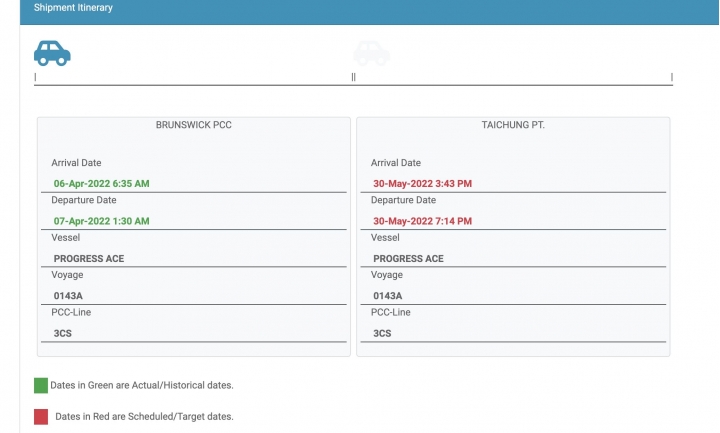Click the faded car icon at midpoint
720x433 pixels.
click(371, 53)
